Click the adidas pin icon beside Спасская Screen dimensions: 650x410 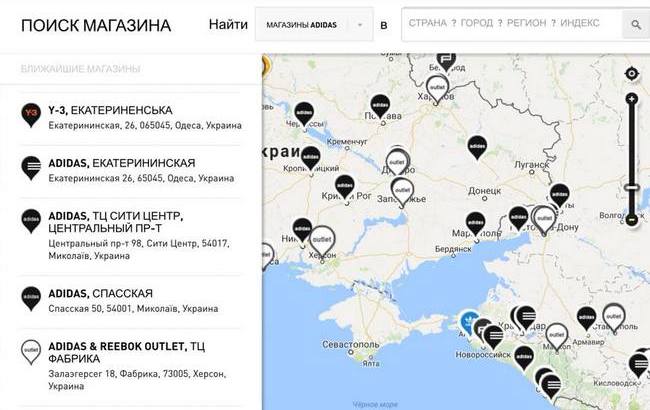tap(31, 298)
